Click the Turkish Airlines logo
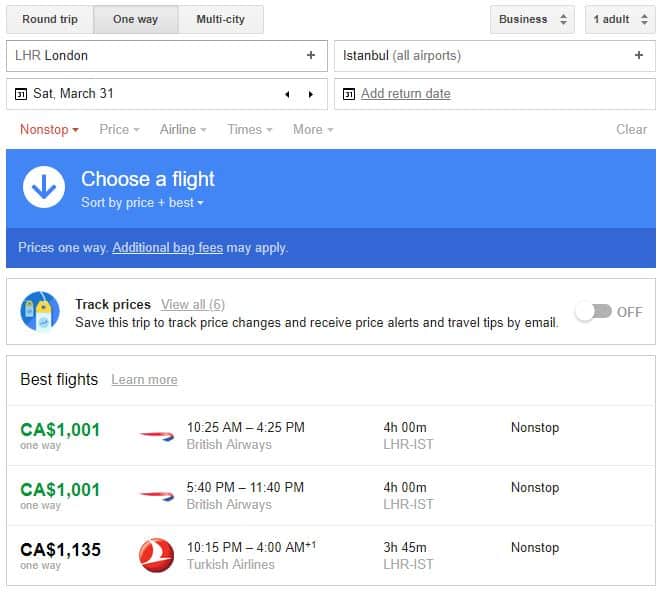The image size is (667, 595). click(156, 555)
